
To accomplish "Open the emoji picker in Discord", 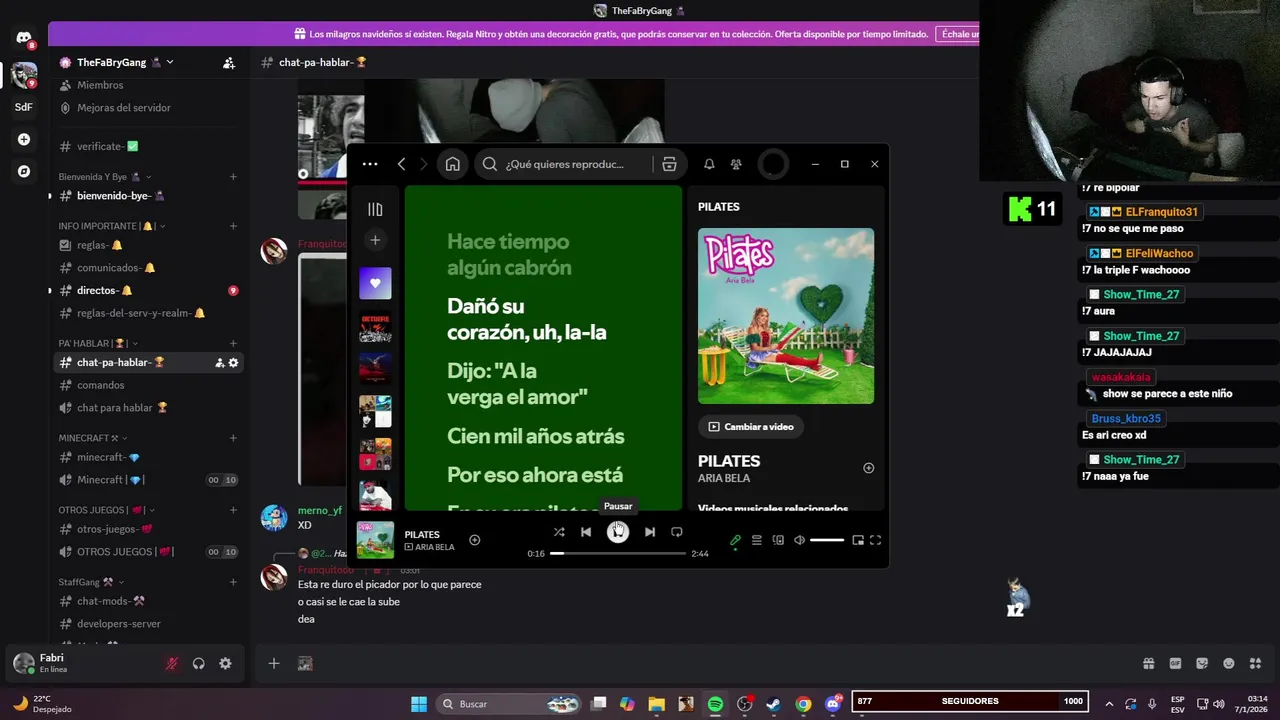I will click(x=1229, y=663).
